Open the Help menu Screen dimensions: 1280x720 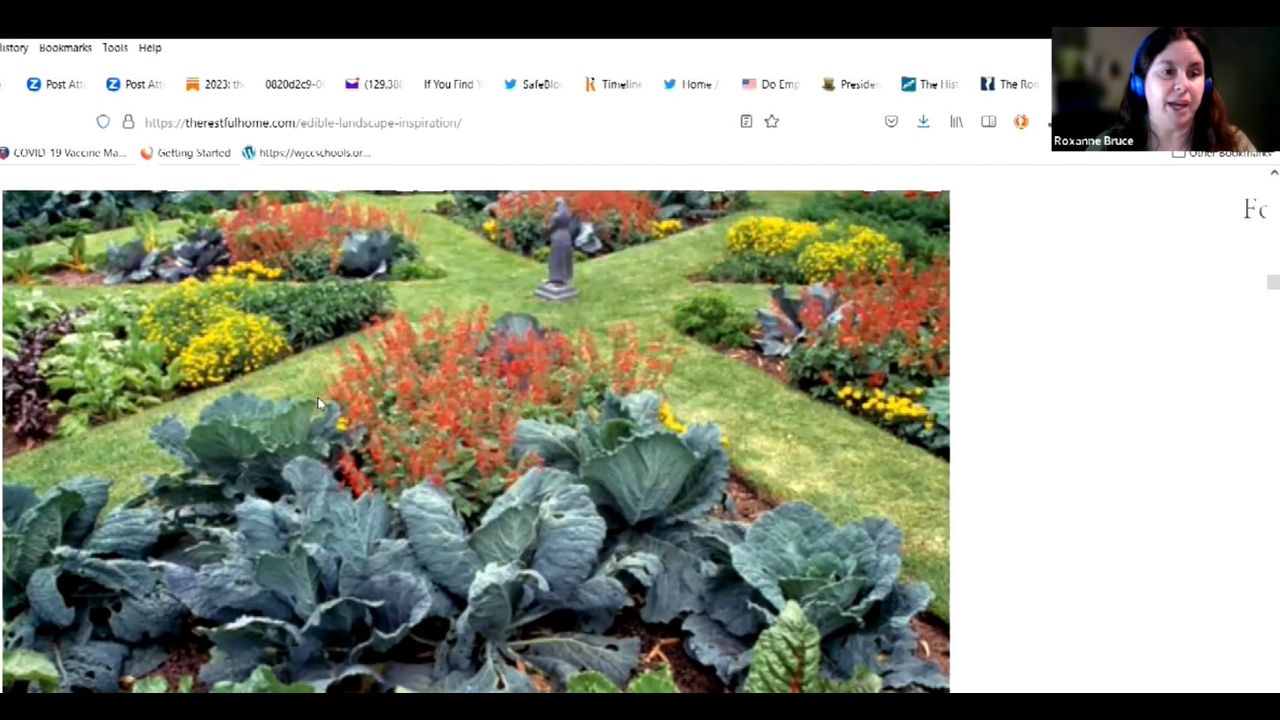point(150,48)
